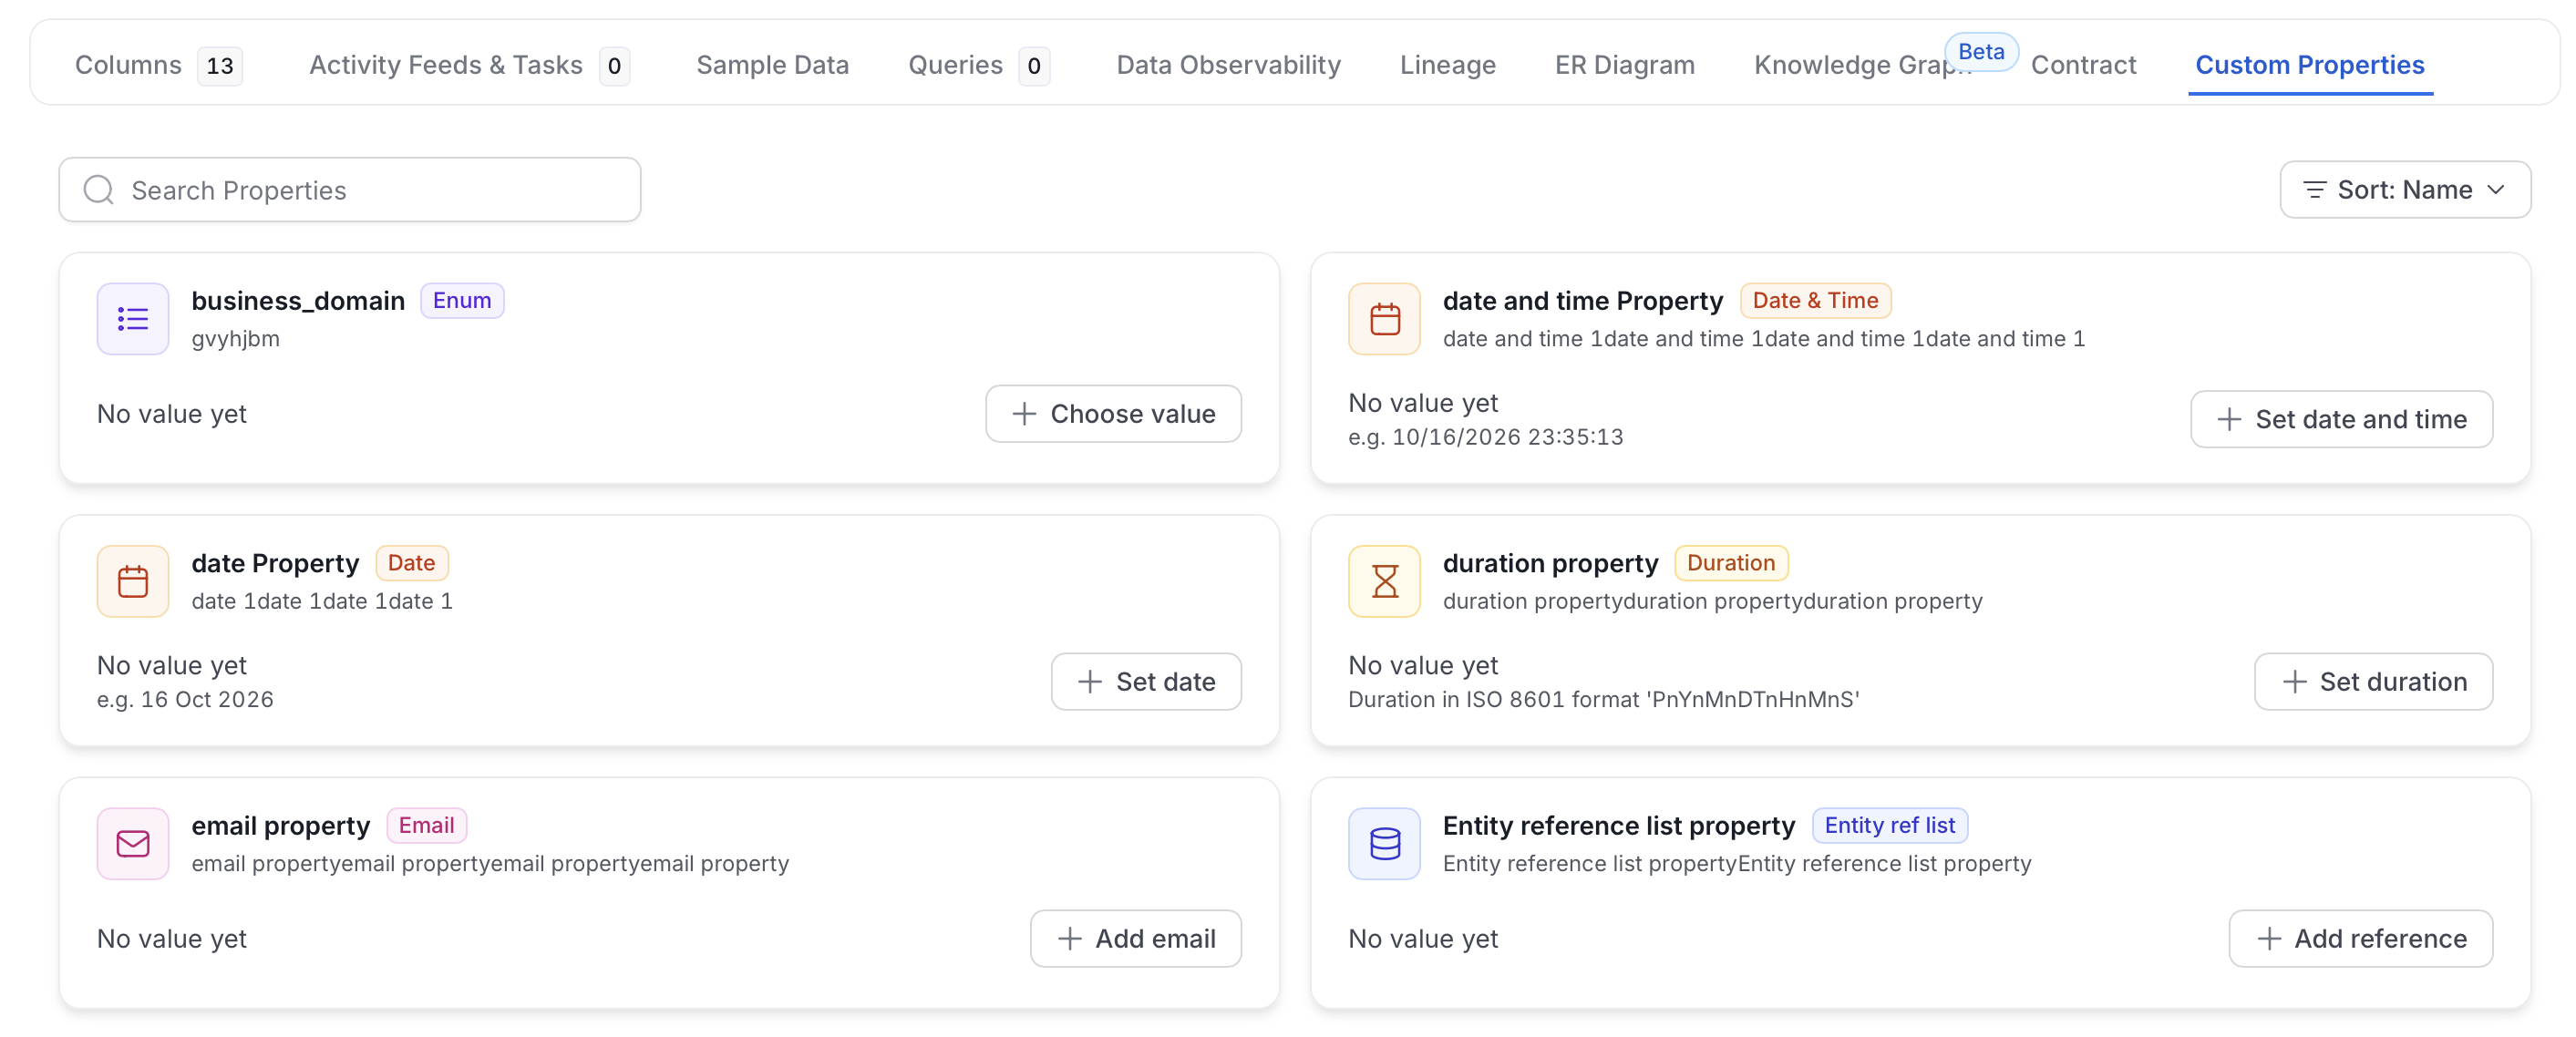Click the Enum type badge
Viewport: 2576px width, 1037px height.
(461, 300)
